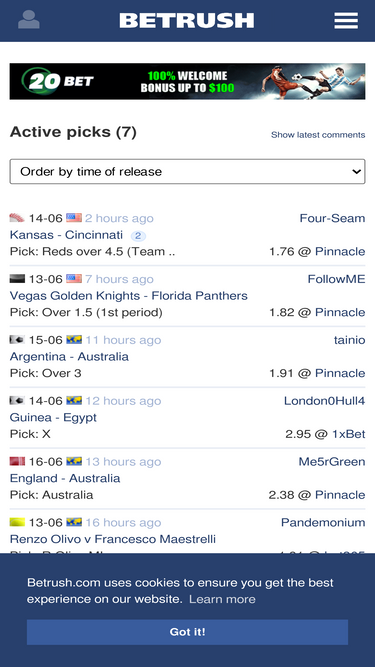Screen dimensions: 375x667
Task: Open the hamburger navigation menu
Action: tap(346, 20)
